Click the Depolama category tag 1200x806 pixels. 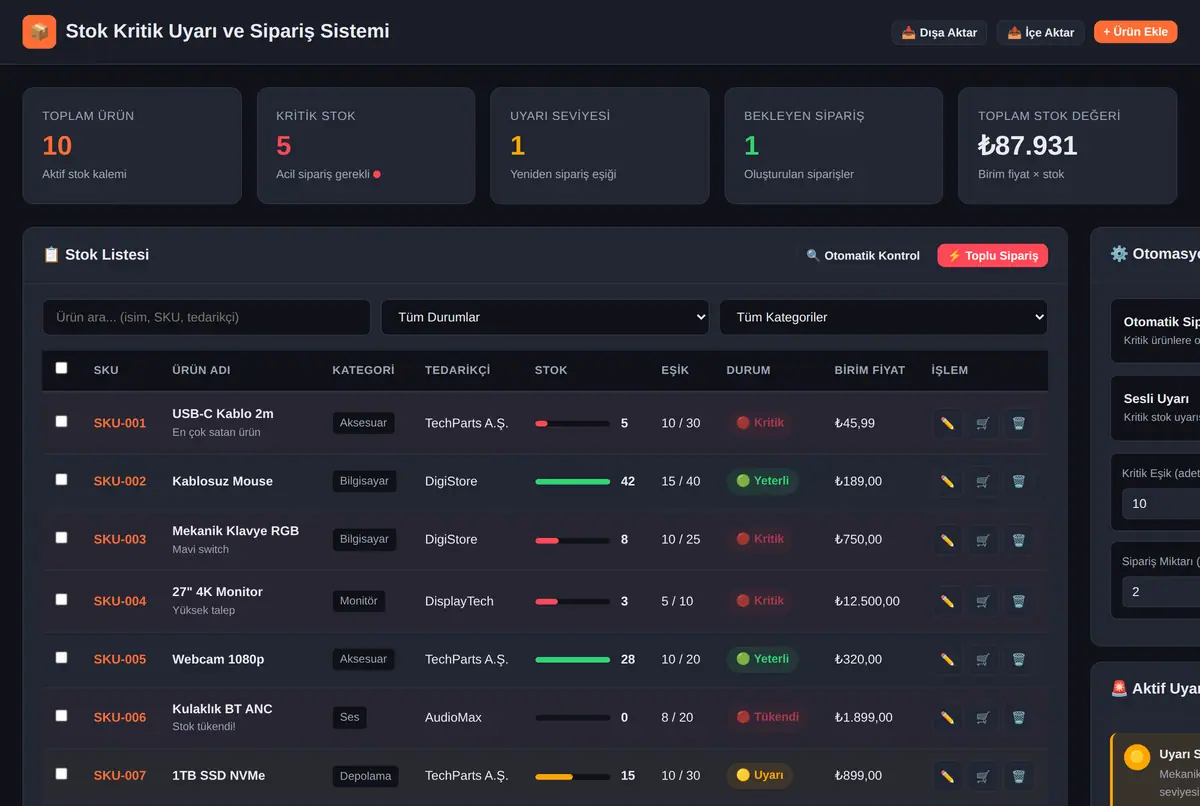[x=365, y=776]
